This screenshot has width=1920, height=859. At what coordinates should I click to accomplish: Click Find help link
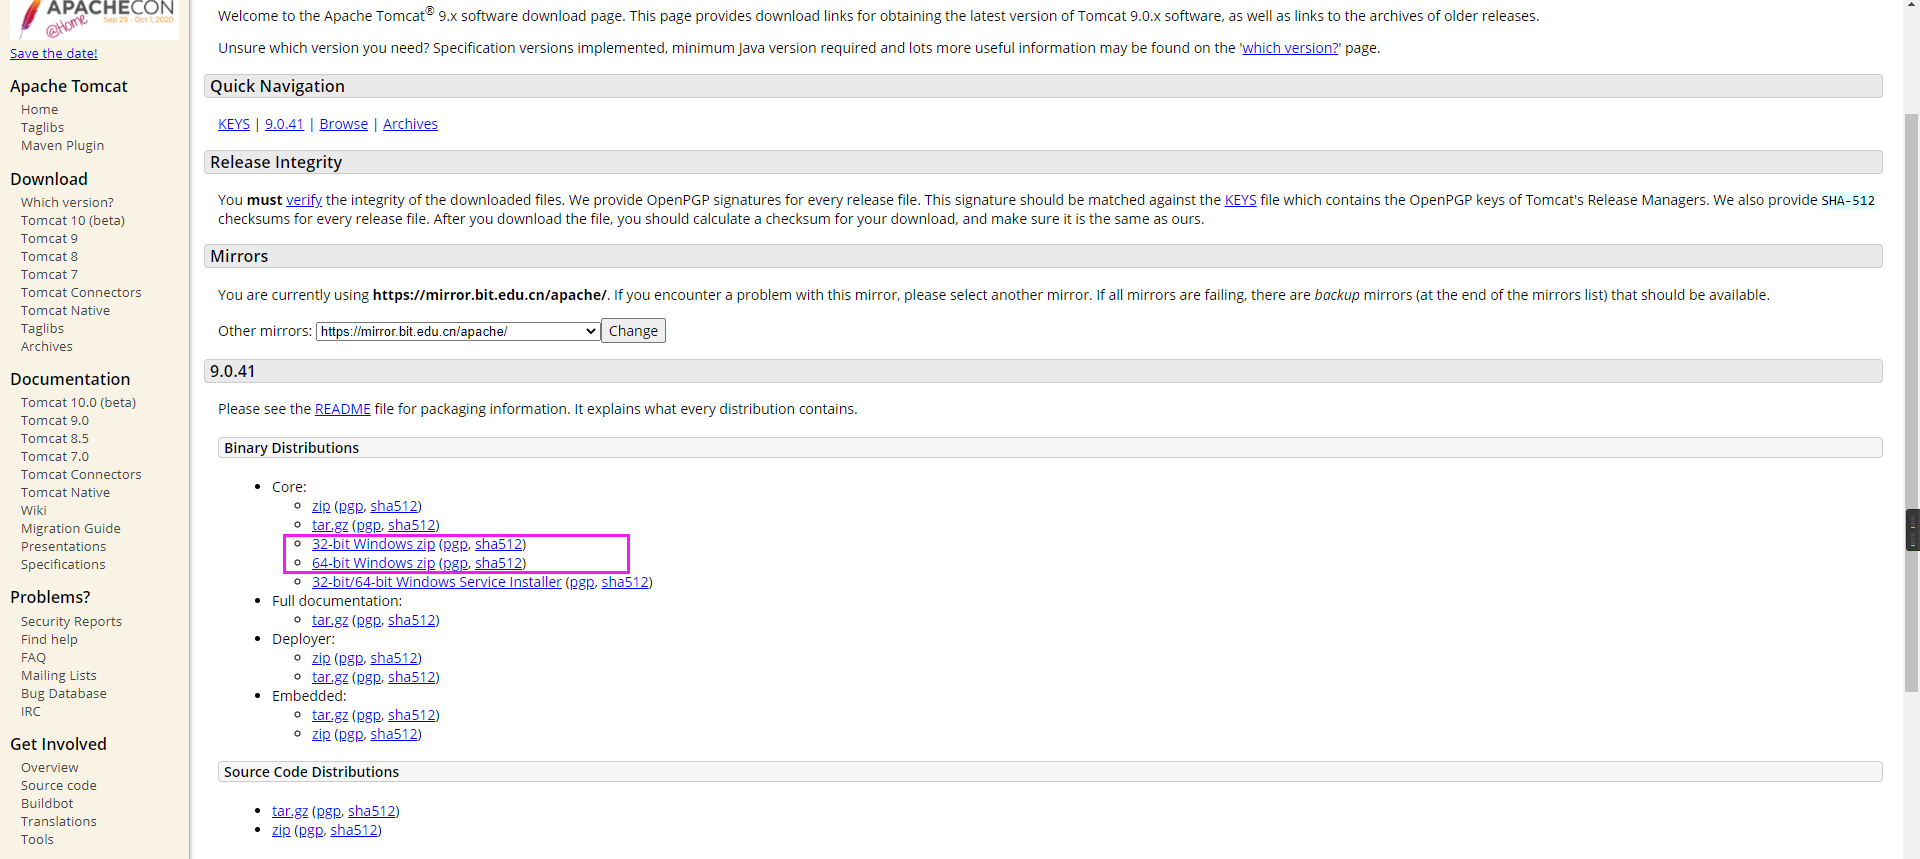coord(49,640)
